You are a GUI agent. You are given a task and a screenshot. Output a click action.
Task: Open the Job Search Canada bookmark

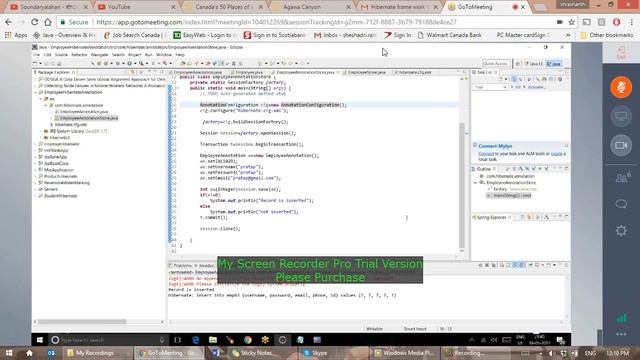point(135,35)
